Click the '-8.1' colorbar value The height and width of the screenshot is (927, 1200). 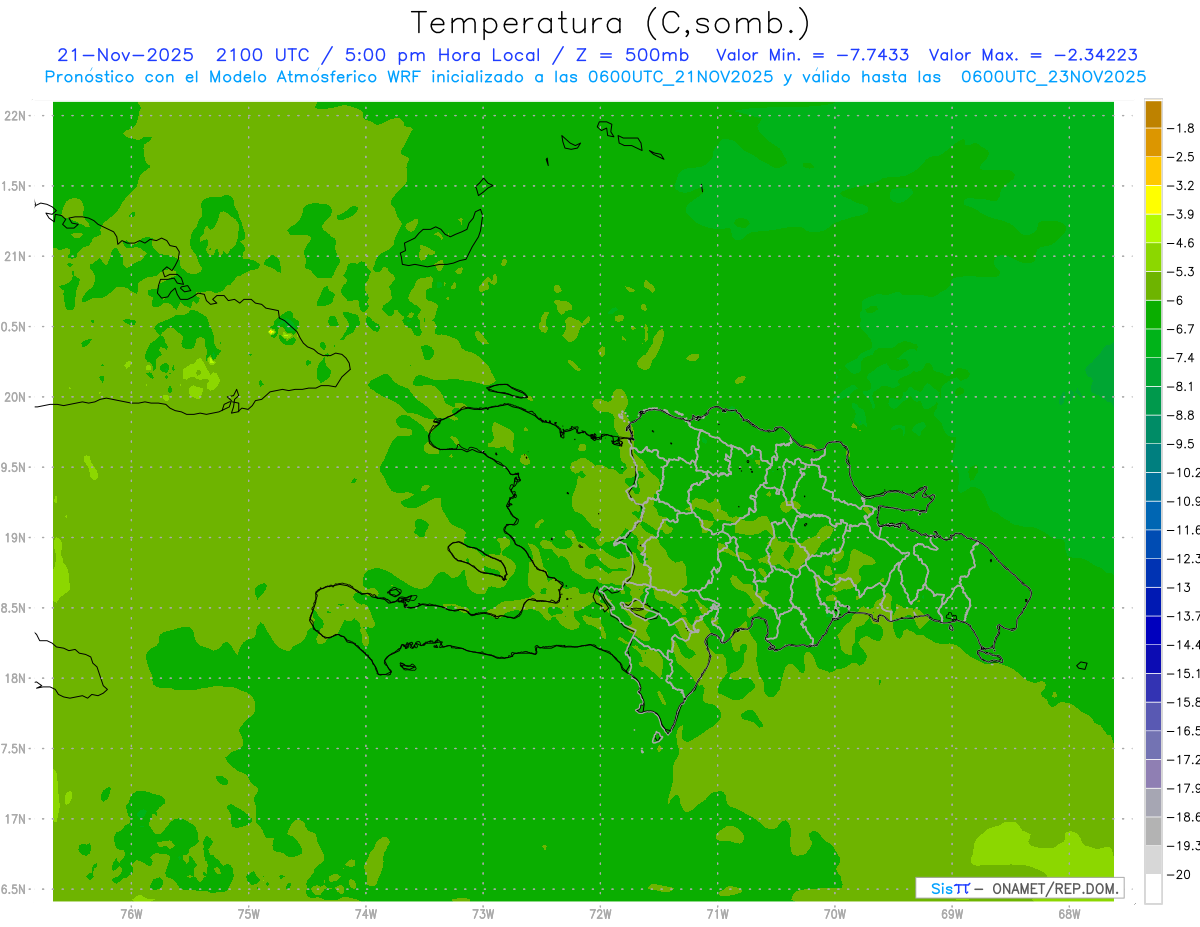(x=1182, y=386)
